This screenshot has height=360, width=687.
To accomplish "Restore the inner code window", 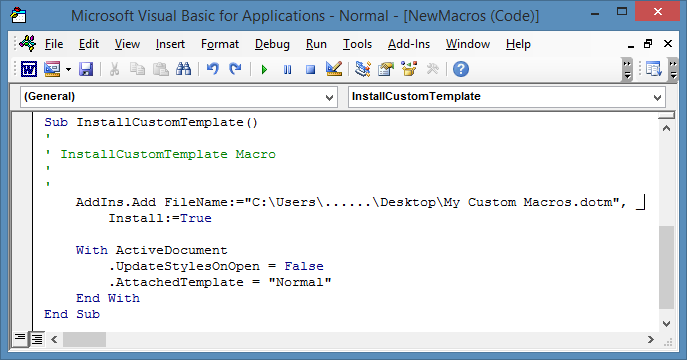I will pyautogui.click(x=648, y=44).
